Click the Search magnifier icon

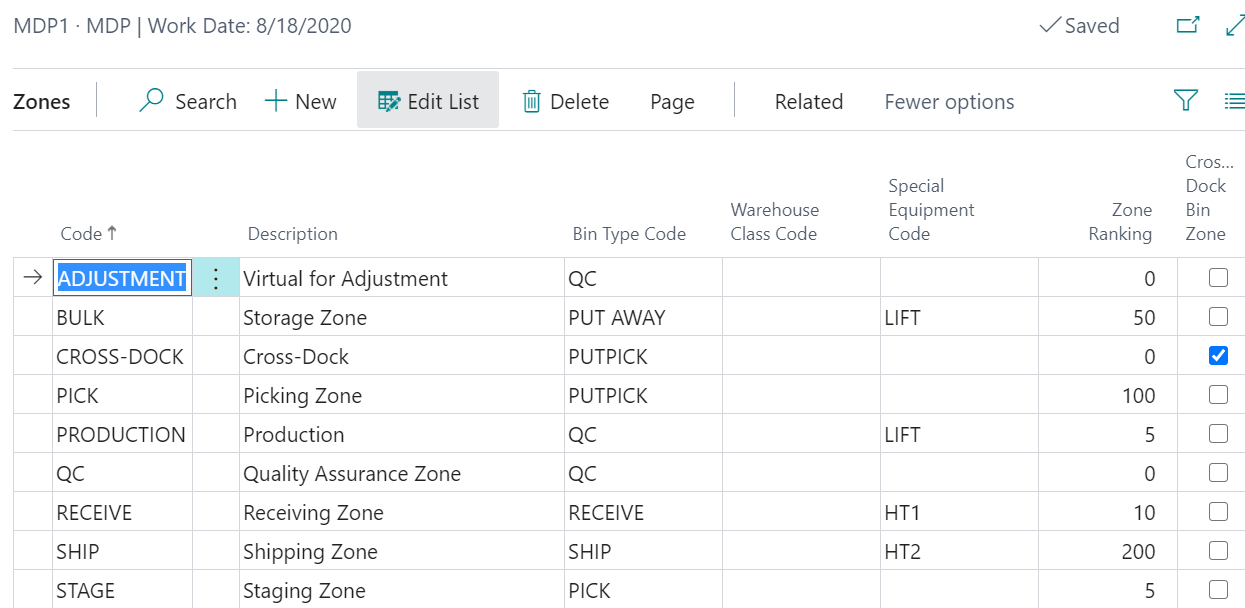point(150,100)
